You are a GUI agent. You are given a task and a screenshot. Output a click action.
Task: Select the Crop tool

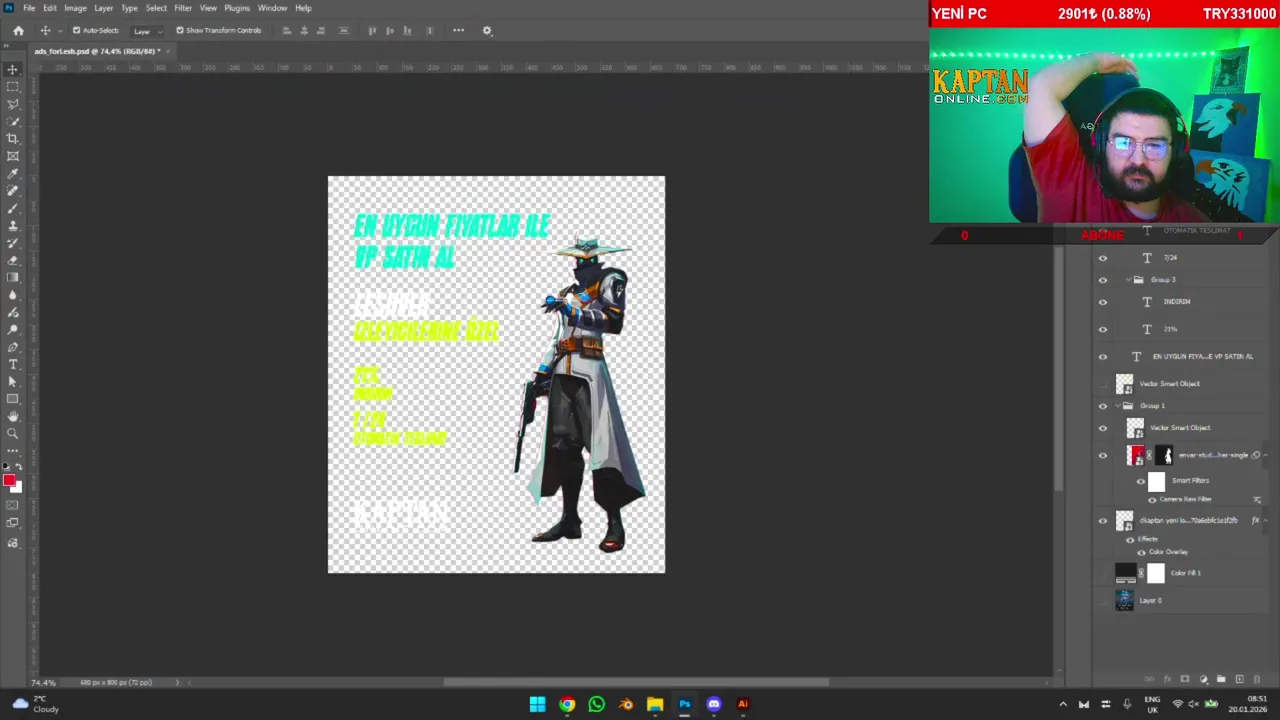[13, 139]
